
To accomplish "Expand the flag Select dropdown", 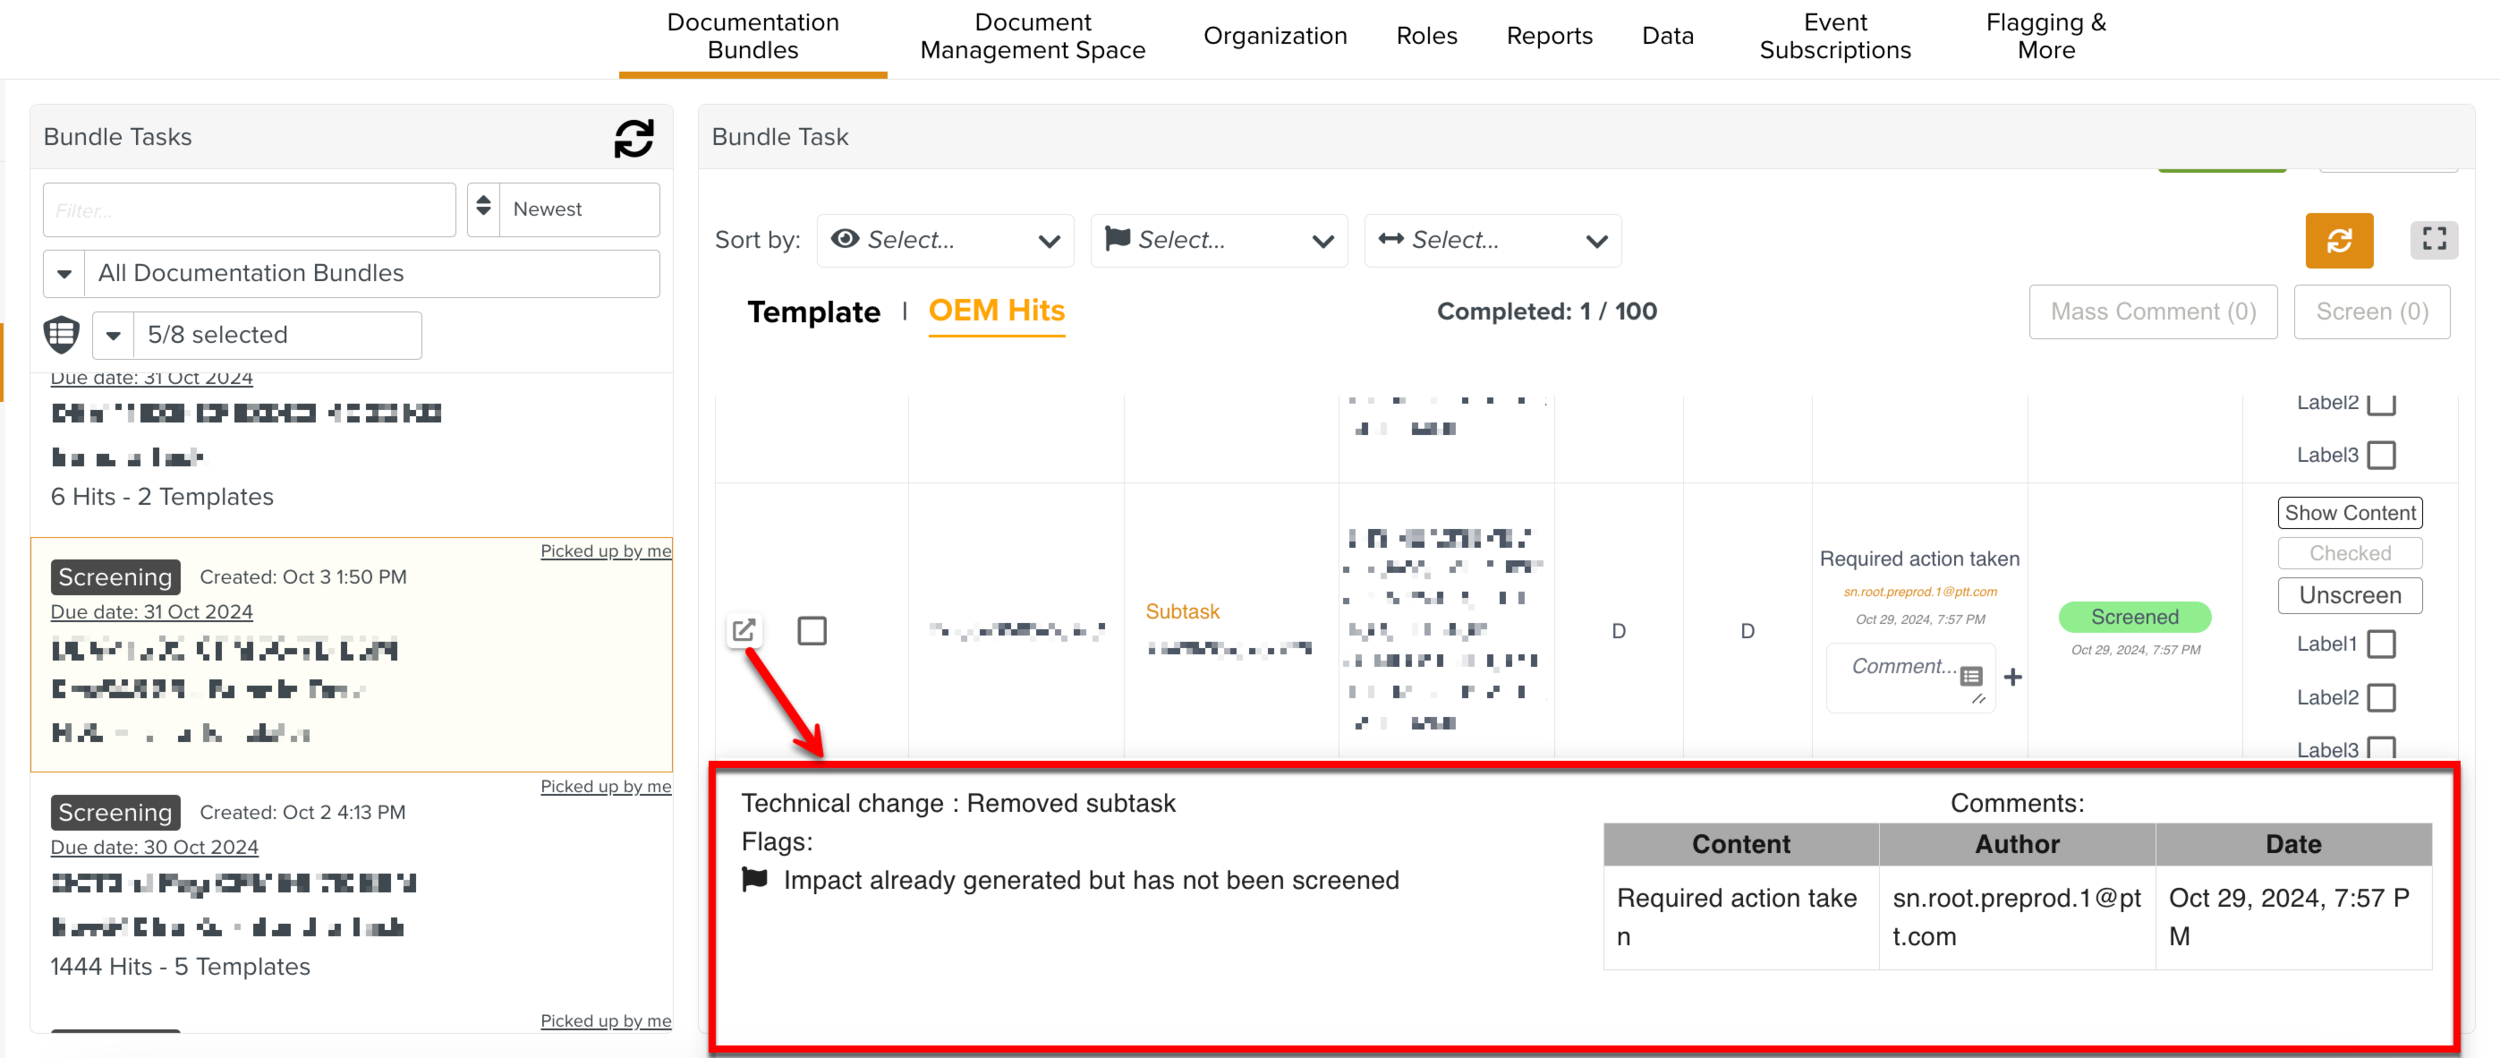I will (x=1218, y=240).
